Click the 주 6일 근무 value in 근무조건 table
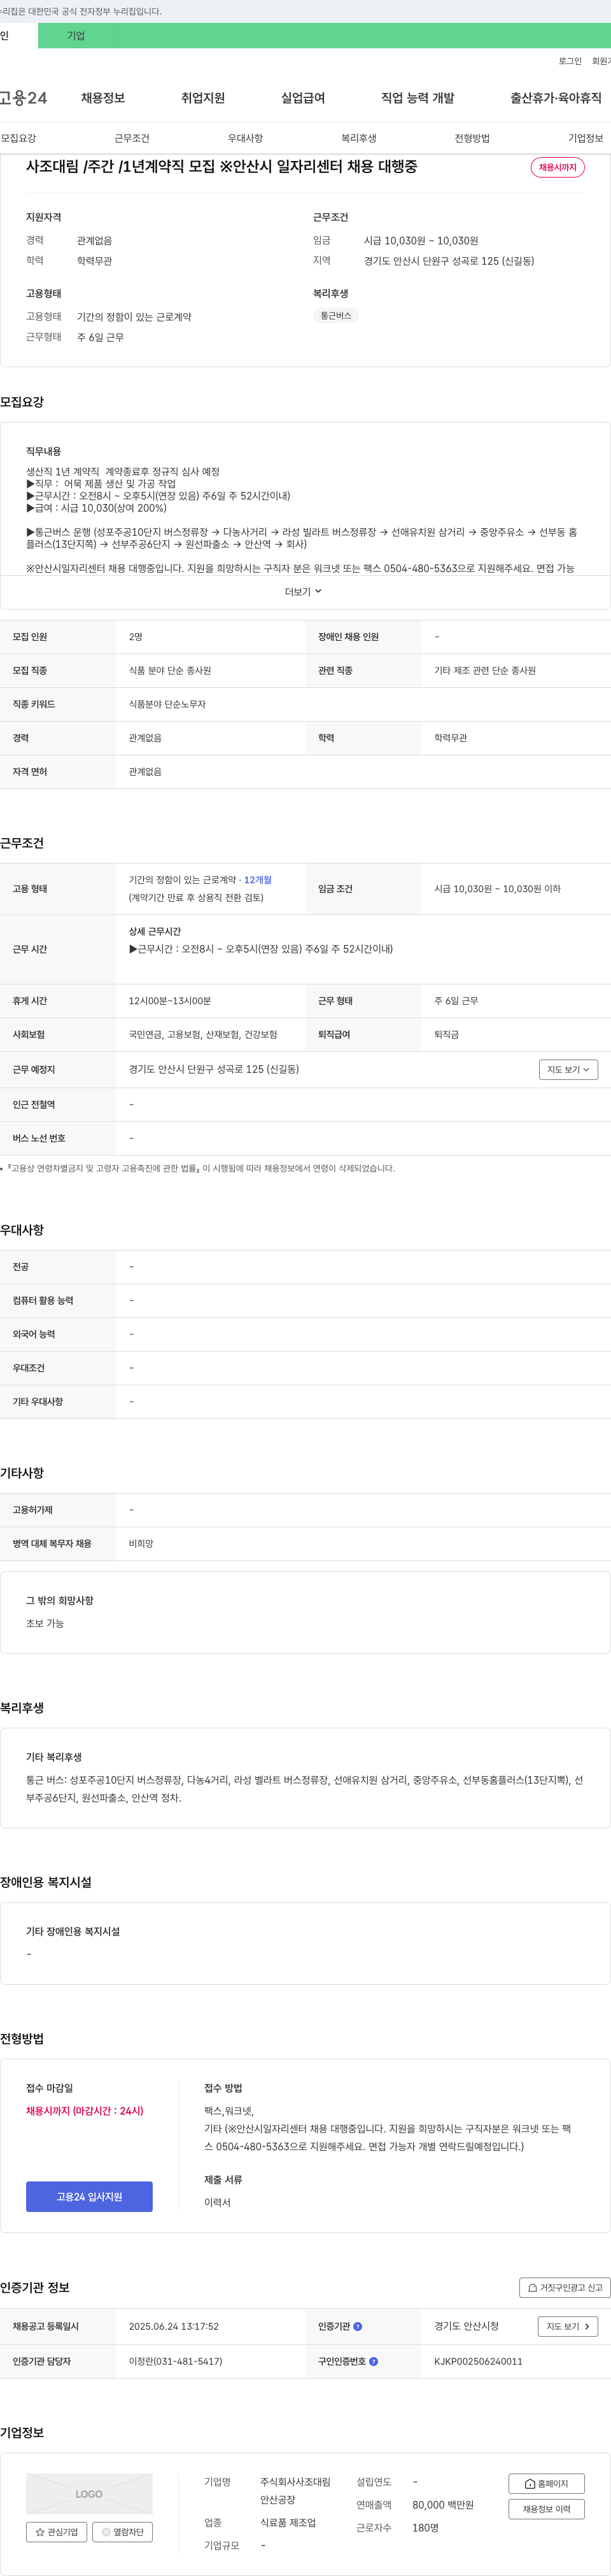Viewport: 611px width, 2576px height. [457, 1000]
